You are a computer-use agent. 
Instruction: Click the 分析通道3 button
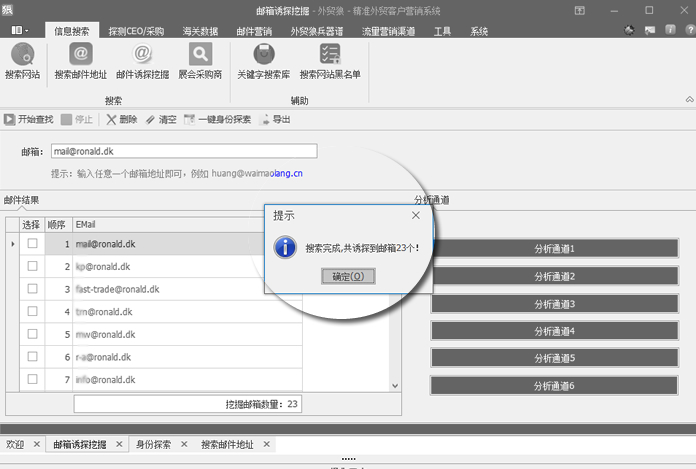coord(554,303)
